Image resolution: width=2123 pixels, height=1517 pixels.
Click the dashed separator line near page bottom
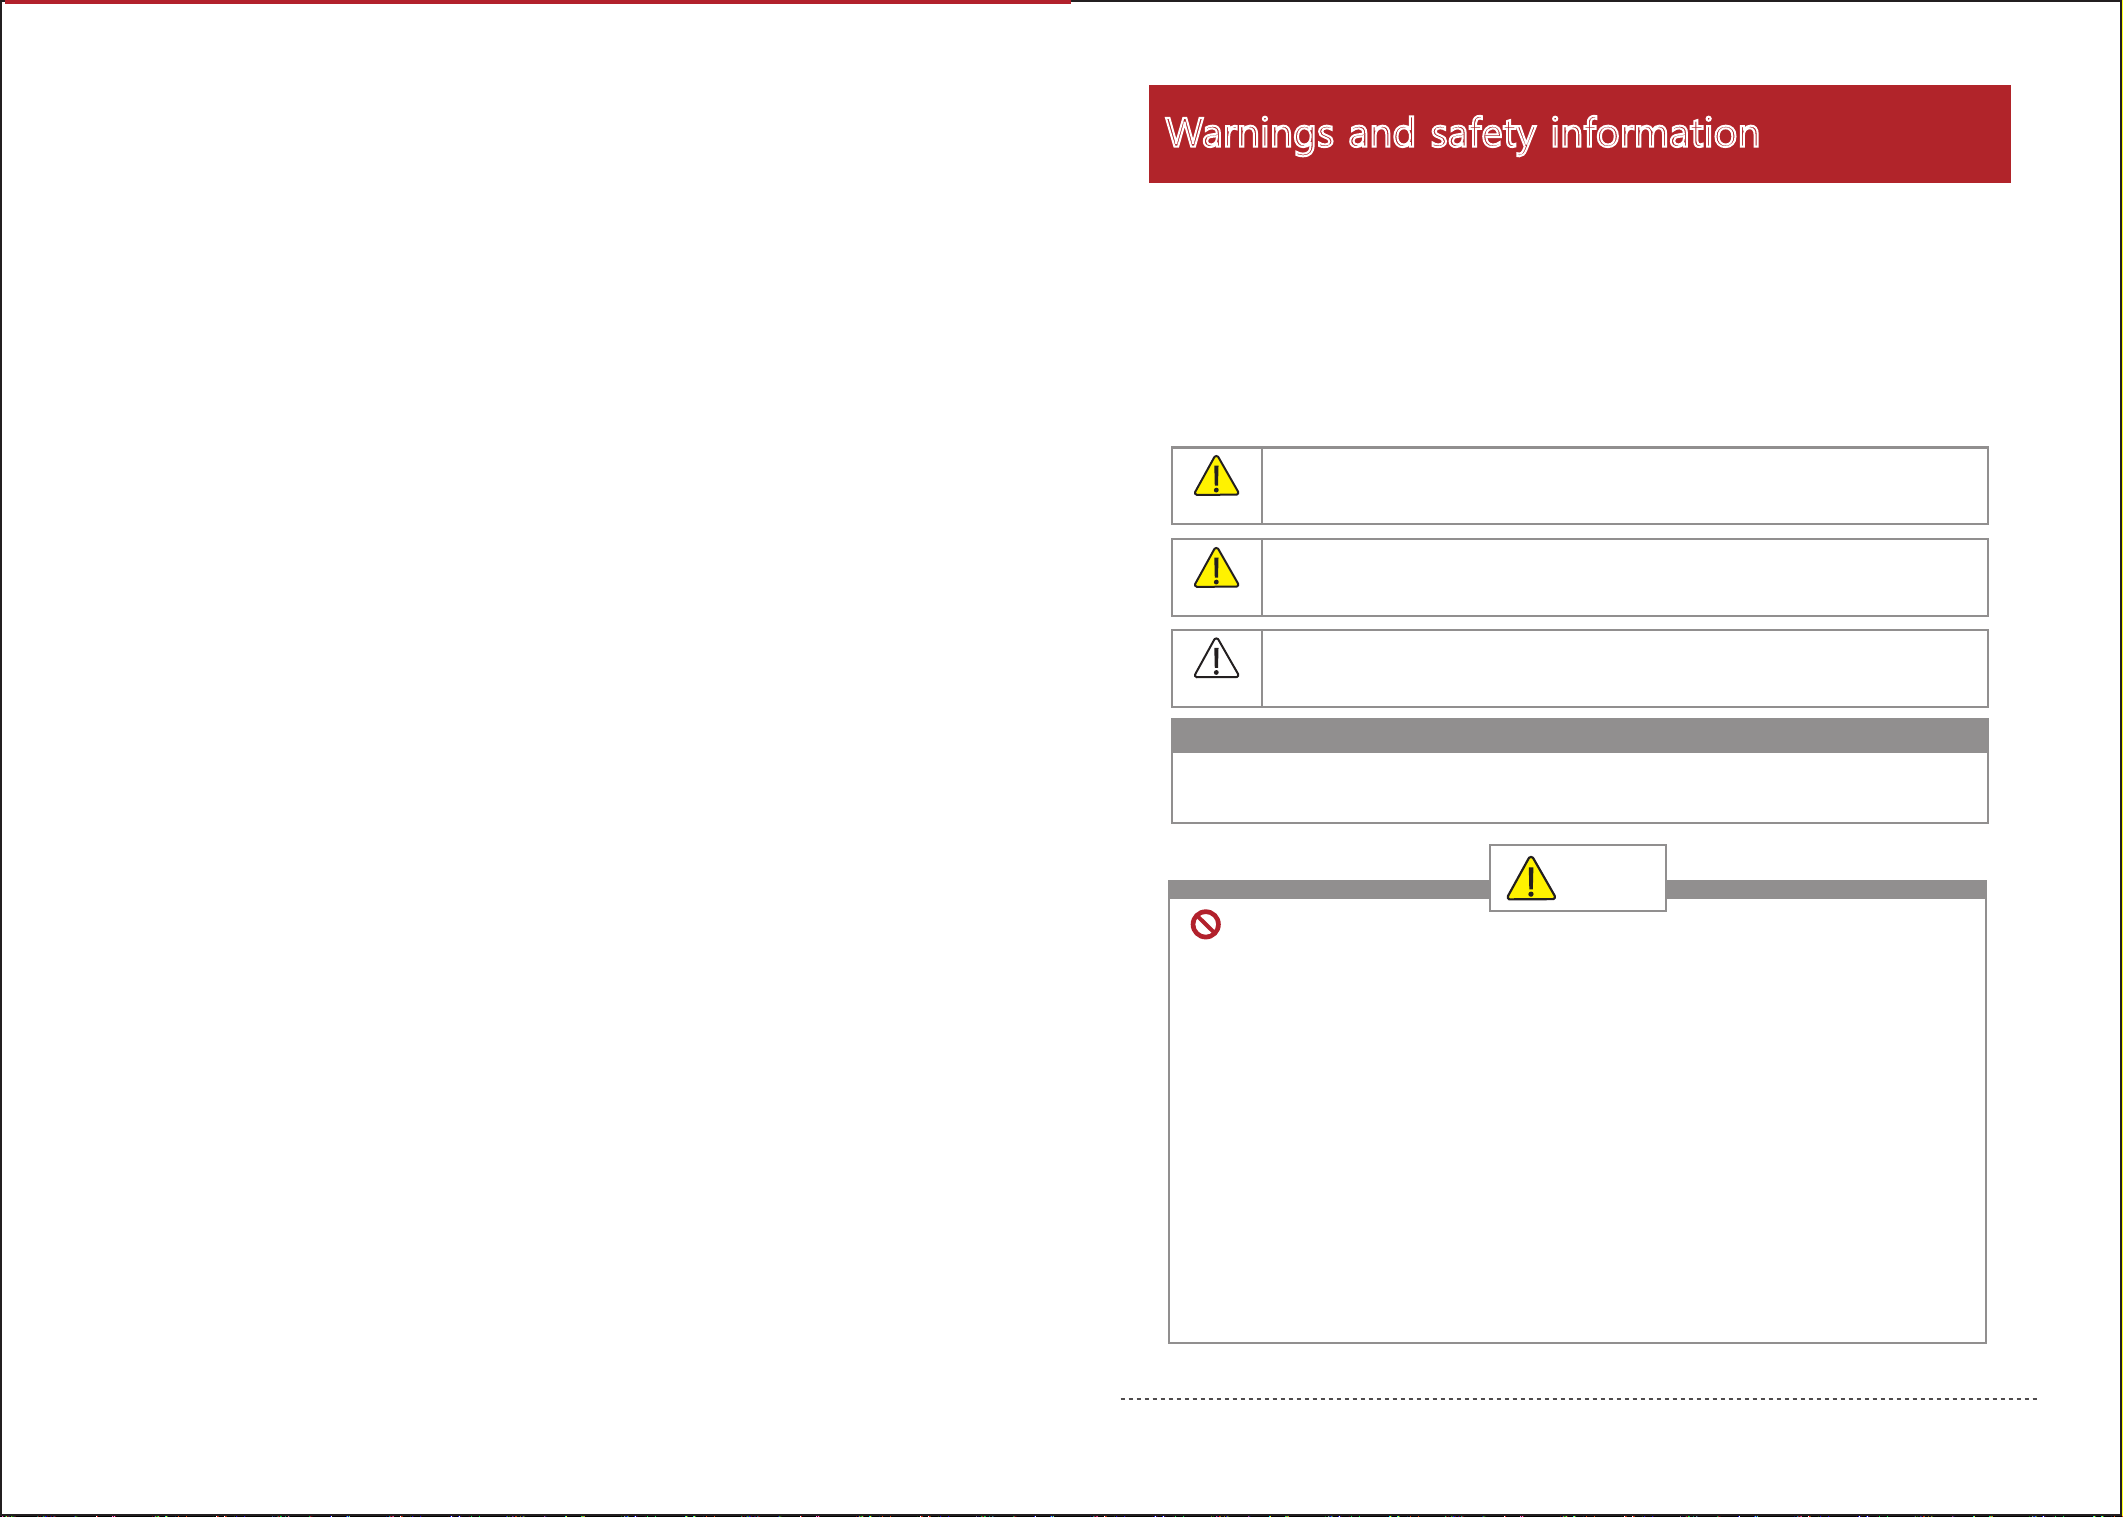point(1579,1398)
